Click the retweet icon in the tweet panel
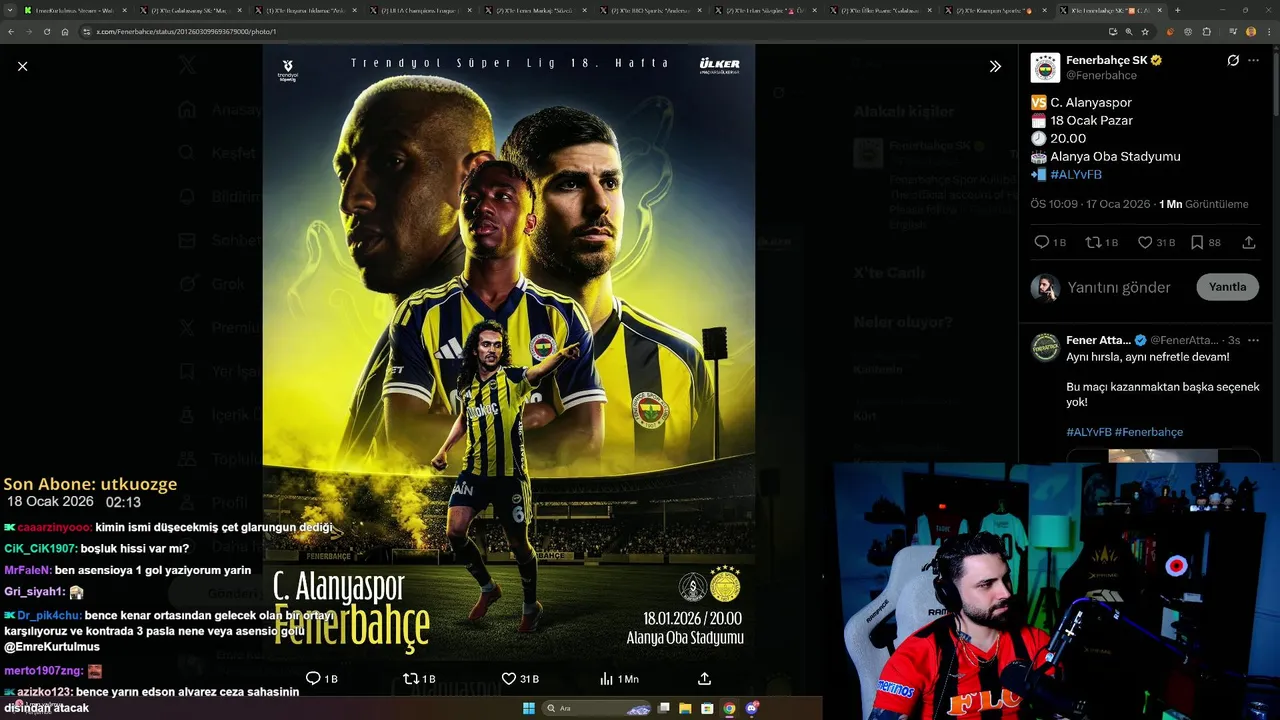This screenshot has height=720, width=1280. pos(1093,242)
